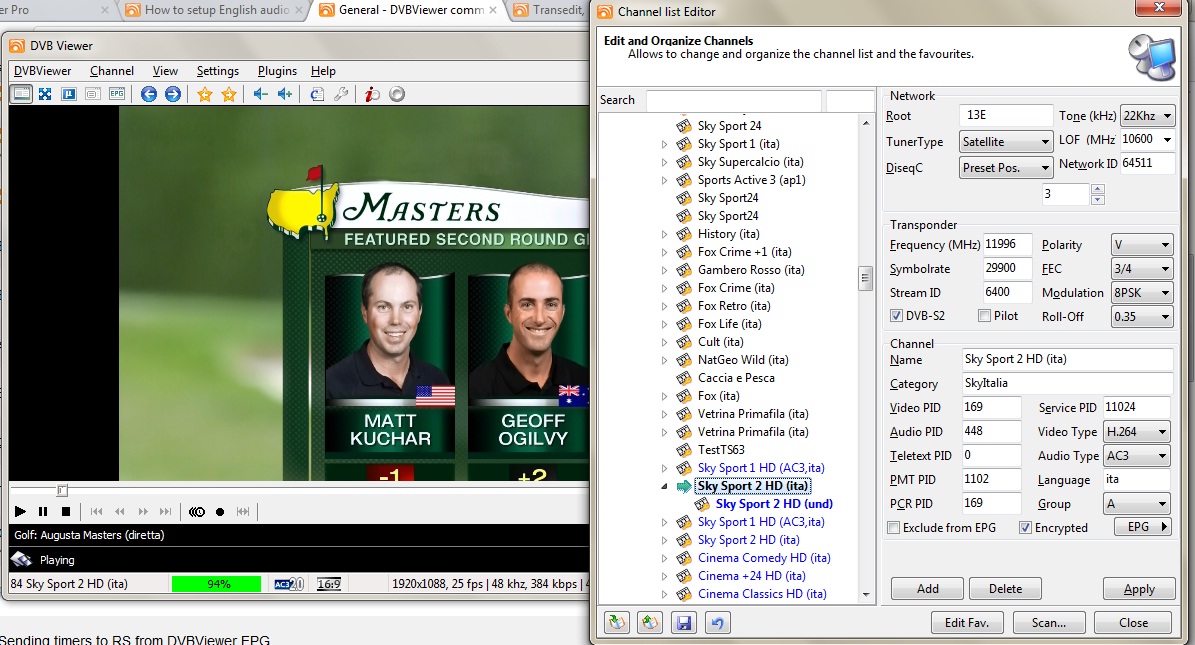
Task: Click the playback seek slider handle
Action: (62, 490)
